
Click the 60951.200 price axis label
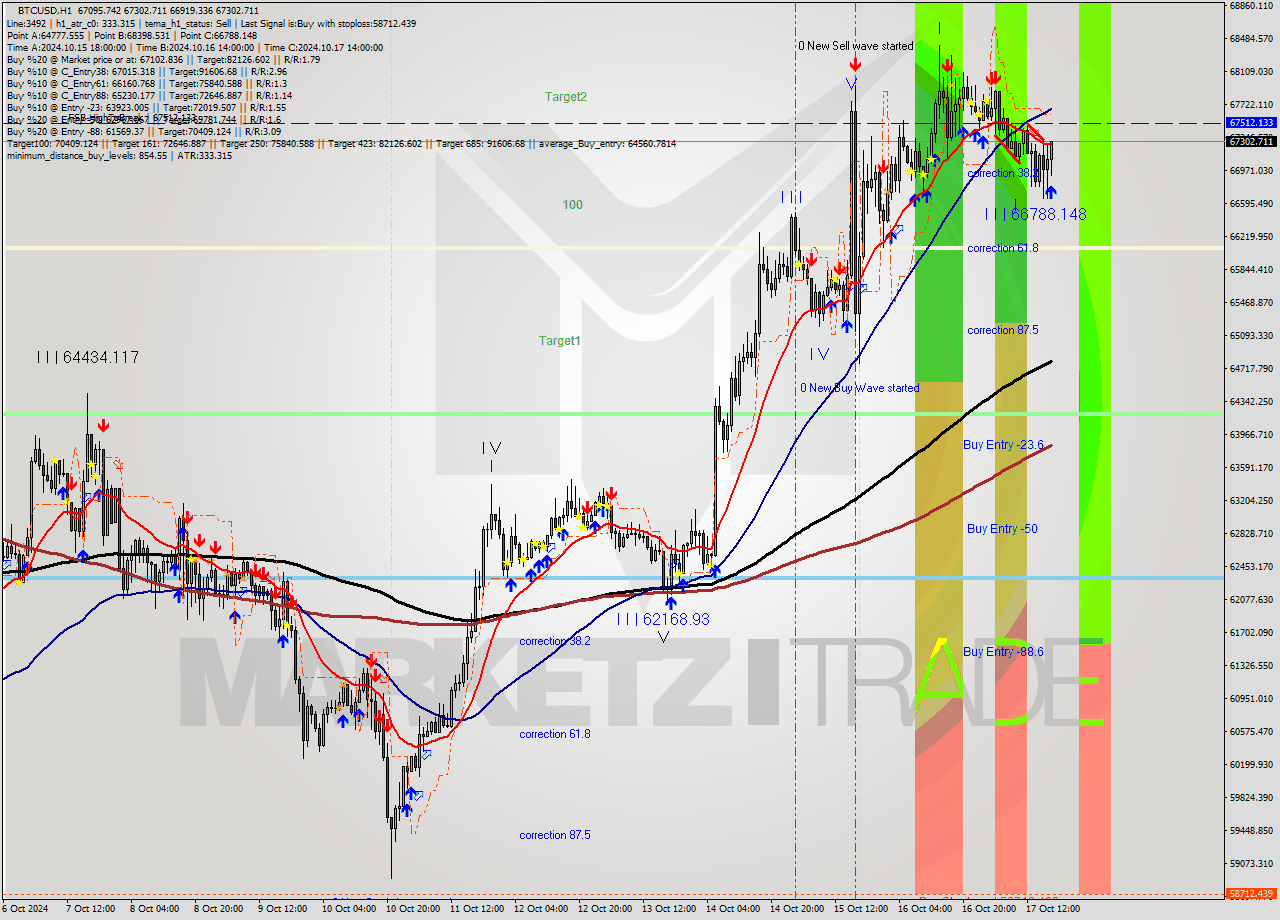tap(1251, 699)
